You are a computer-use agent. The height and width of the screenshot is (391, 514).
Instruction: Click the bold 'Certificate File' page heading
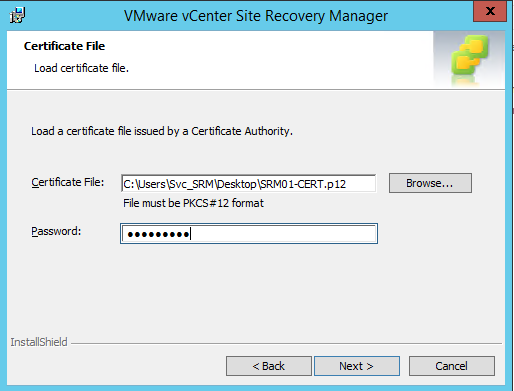(64, 46)
